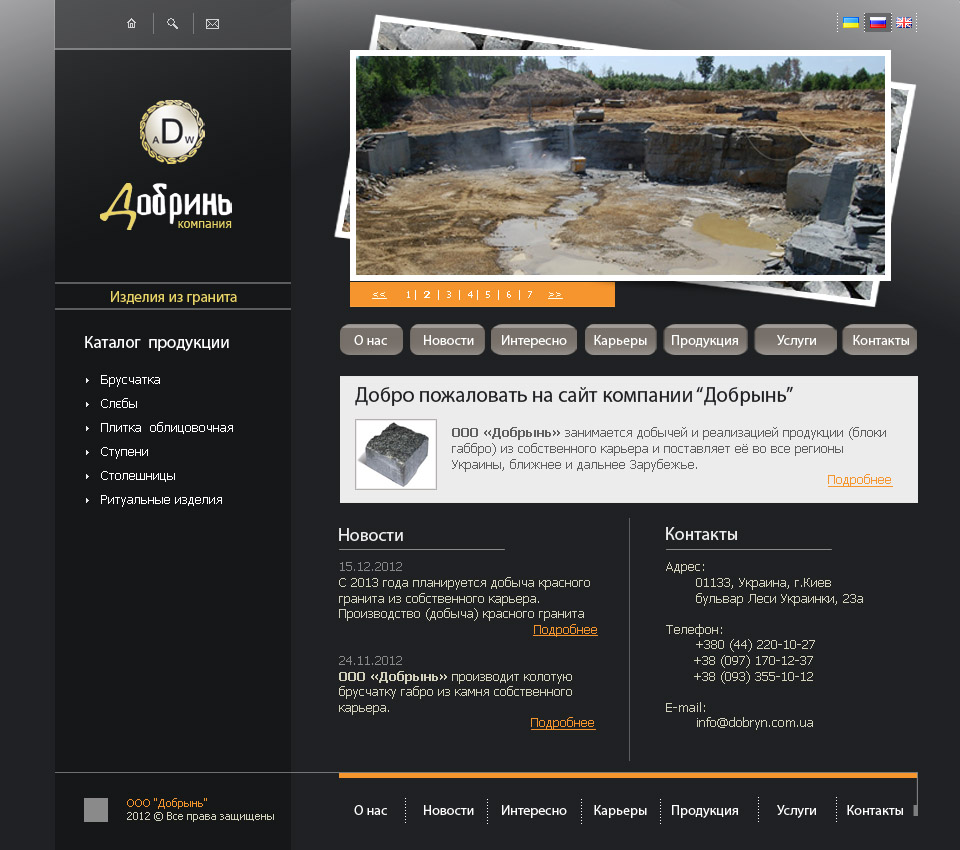View the granite cube thumbnail

396,454
